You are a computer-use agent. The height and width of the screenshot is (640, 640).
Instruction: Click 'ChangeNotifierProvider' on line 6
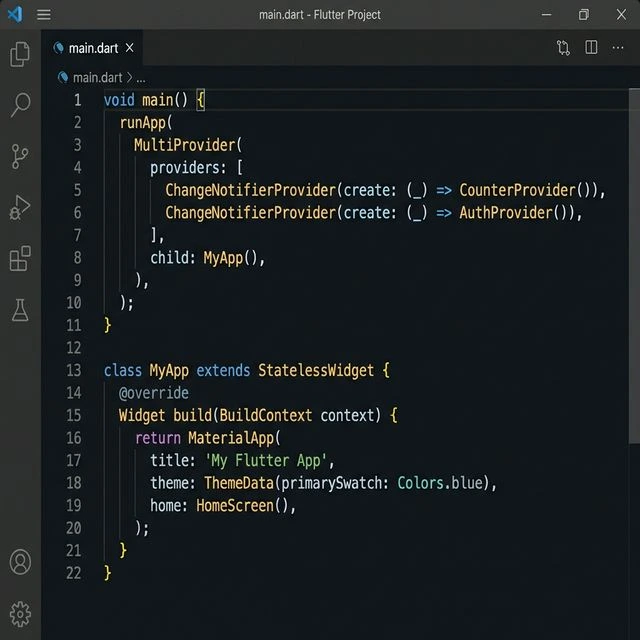[x=250, y=213]
